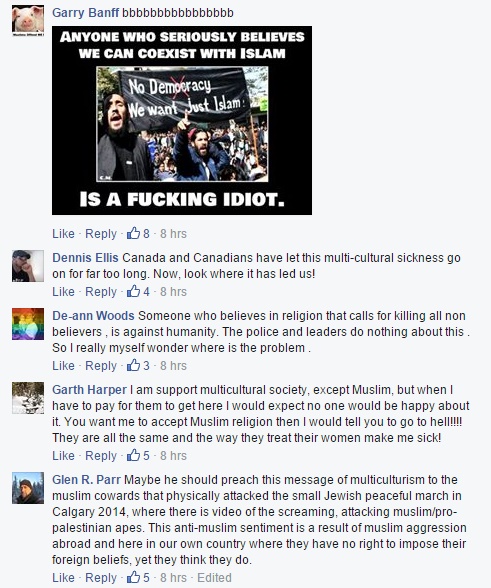Viewport: 491px width, 588px height.
Task: Click thumbs-up count on Garry Banff comment
Action: coord(146,234)
